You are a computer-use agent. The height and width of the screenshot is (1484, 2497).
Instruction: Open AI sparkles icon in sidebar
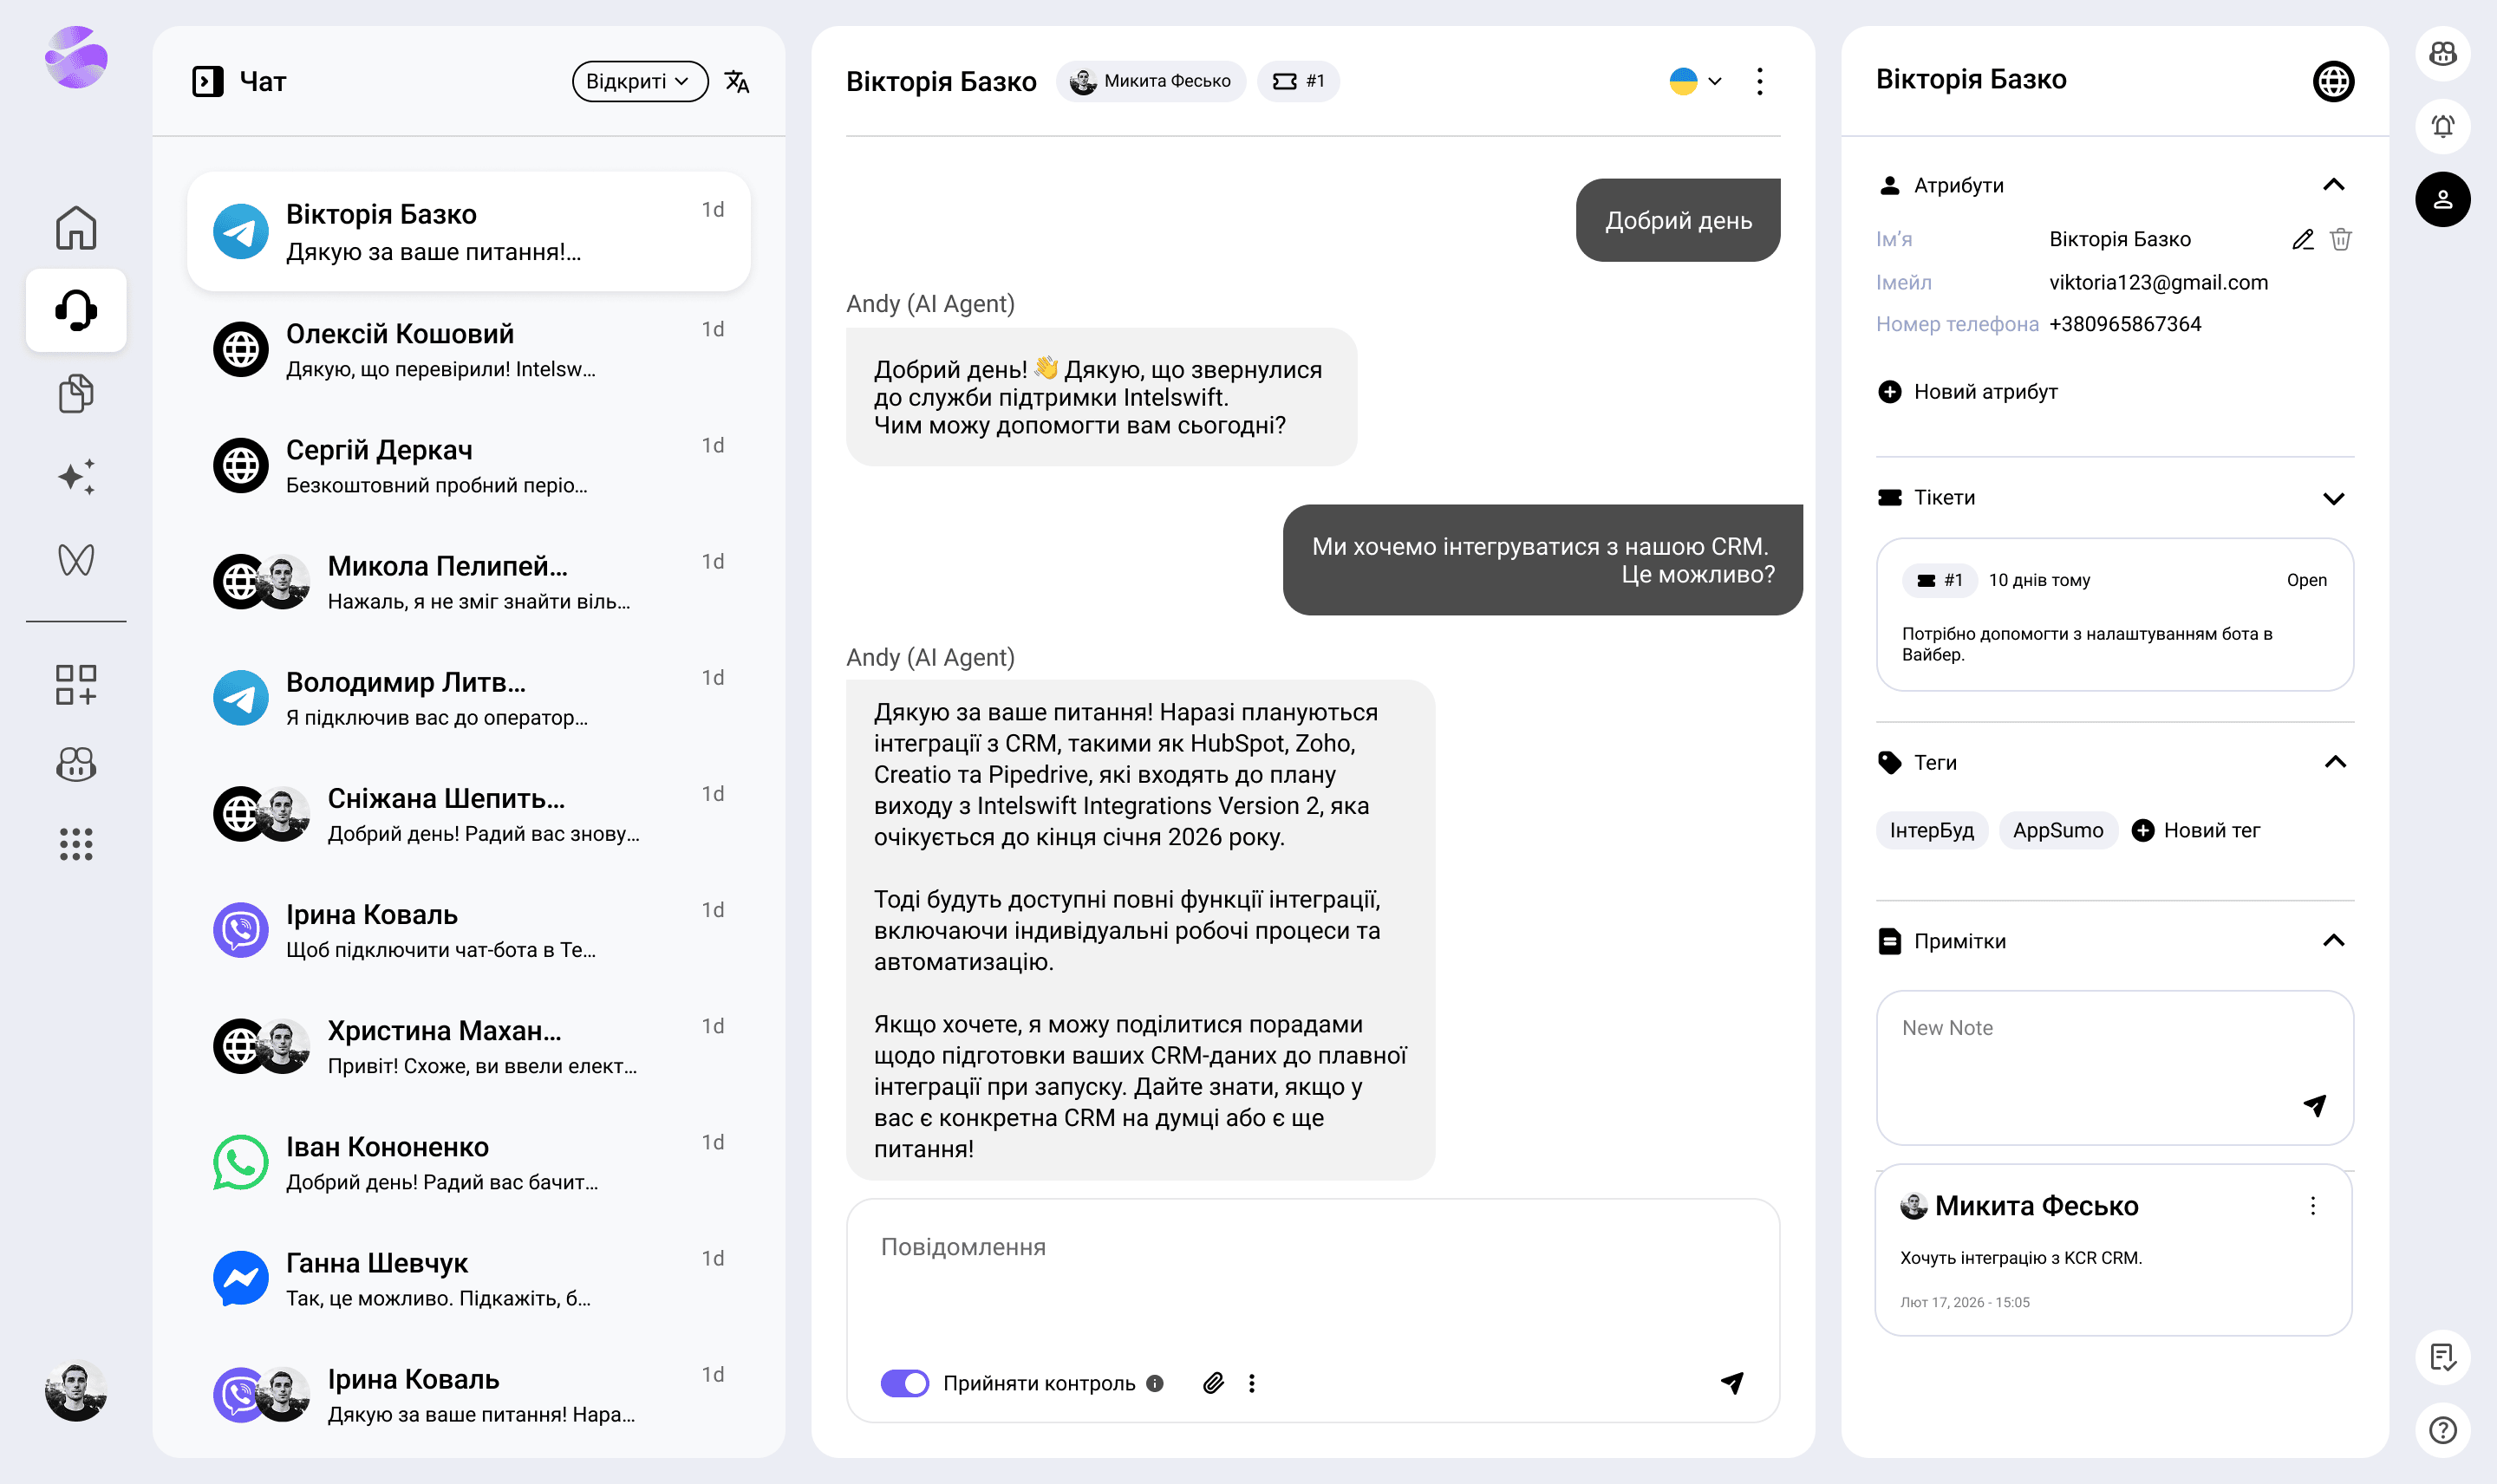coord(76,477)
